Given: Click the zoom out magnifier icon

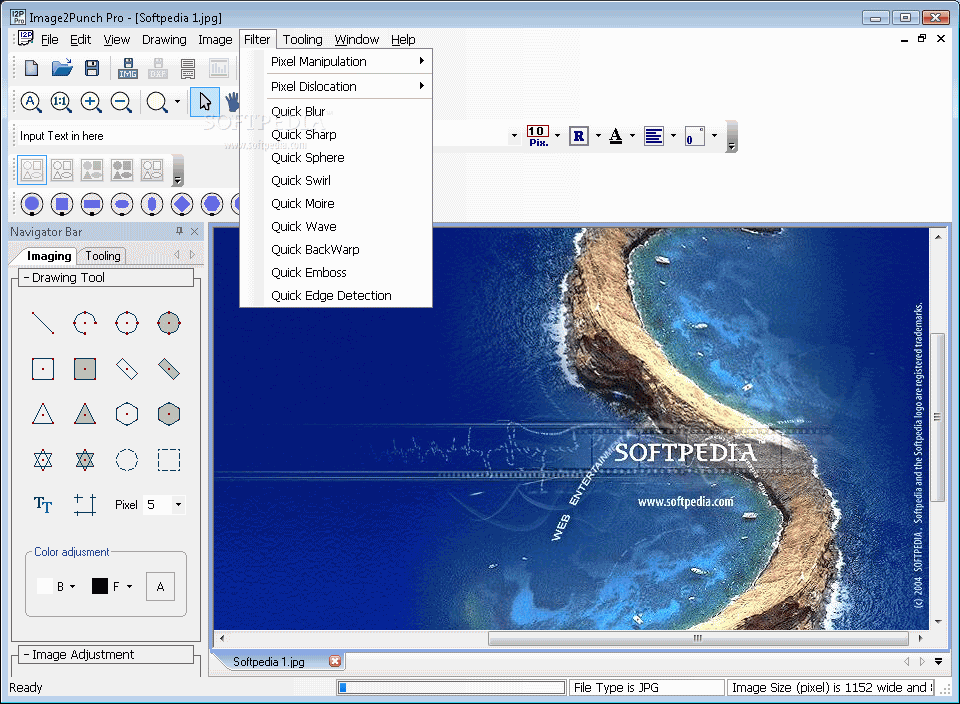Looking at the screenshot, I should pyautogui.click(x=121, y=102).
